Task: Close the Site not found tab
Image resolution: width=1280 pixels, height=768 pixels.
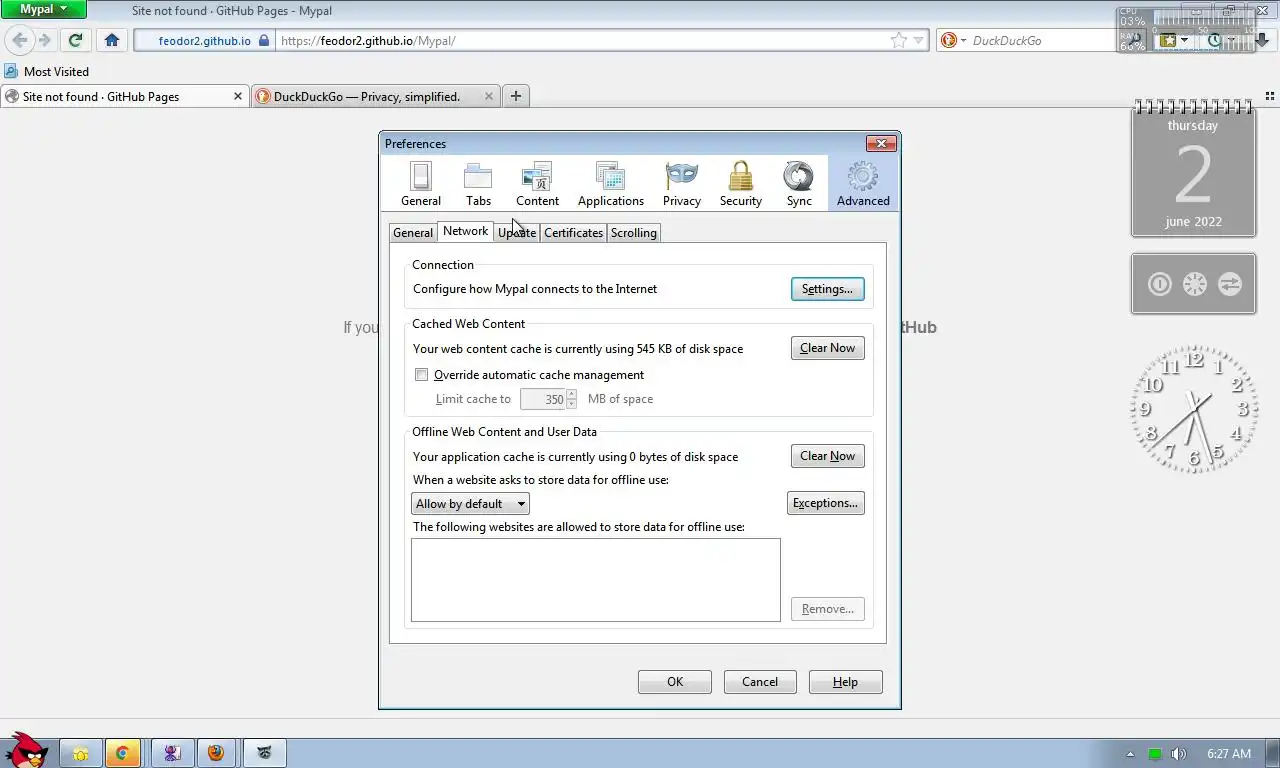Action: (x=238, y=96)
